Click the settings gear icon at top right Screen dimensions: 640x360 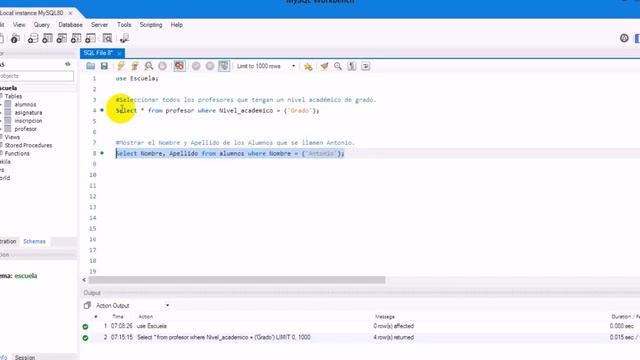pyautogui.click(x=624, y=38)
